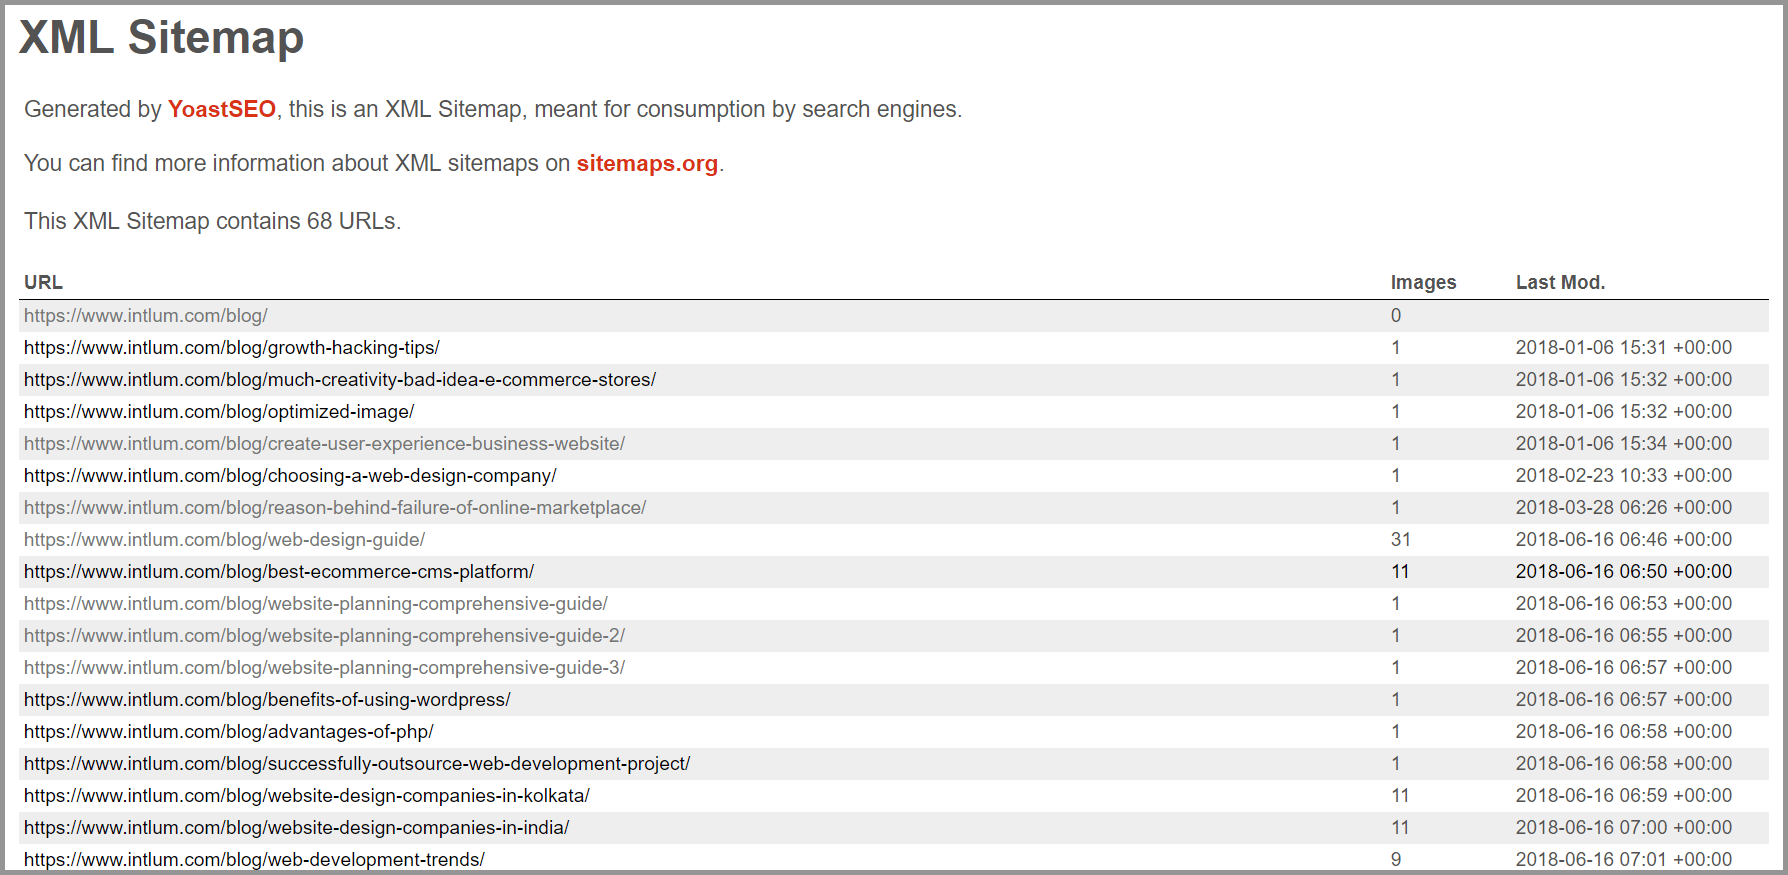Sort by the Images column header
The height and width of the screenshot is (875, 1788).
click(1423, 283)
